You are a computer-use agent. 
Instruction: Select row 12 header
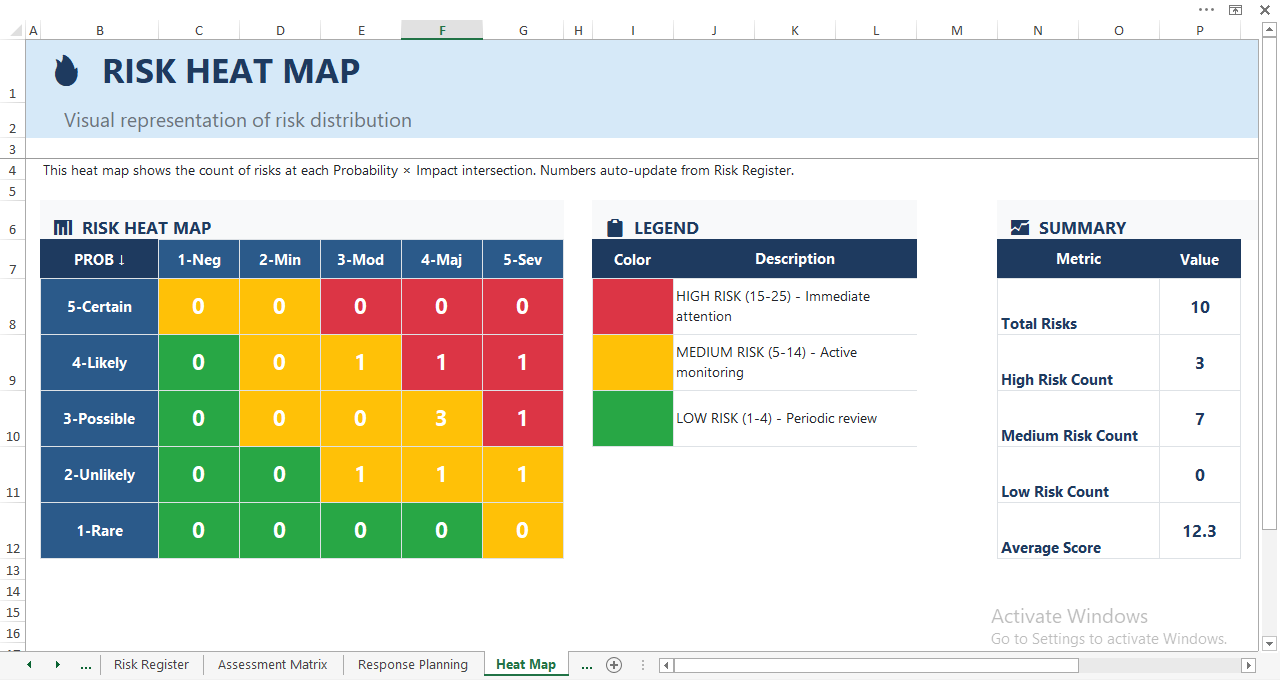pyautogui.click(x=12, y=531)
